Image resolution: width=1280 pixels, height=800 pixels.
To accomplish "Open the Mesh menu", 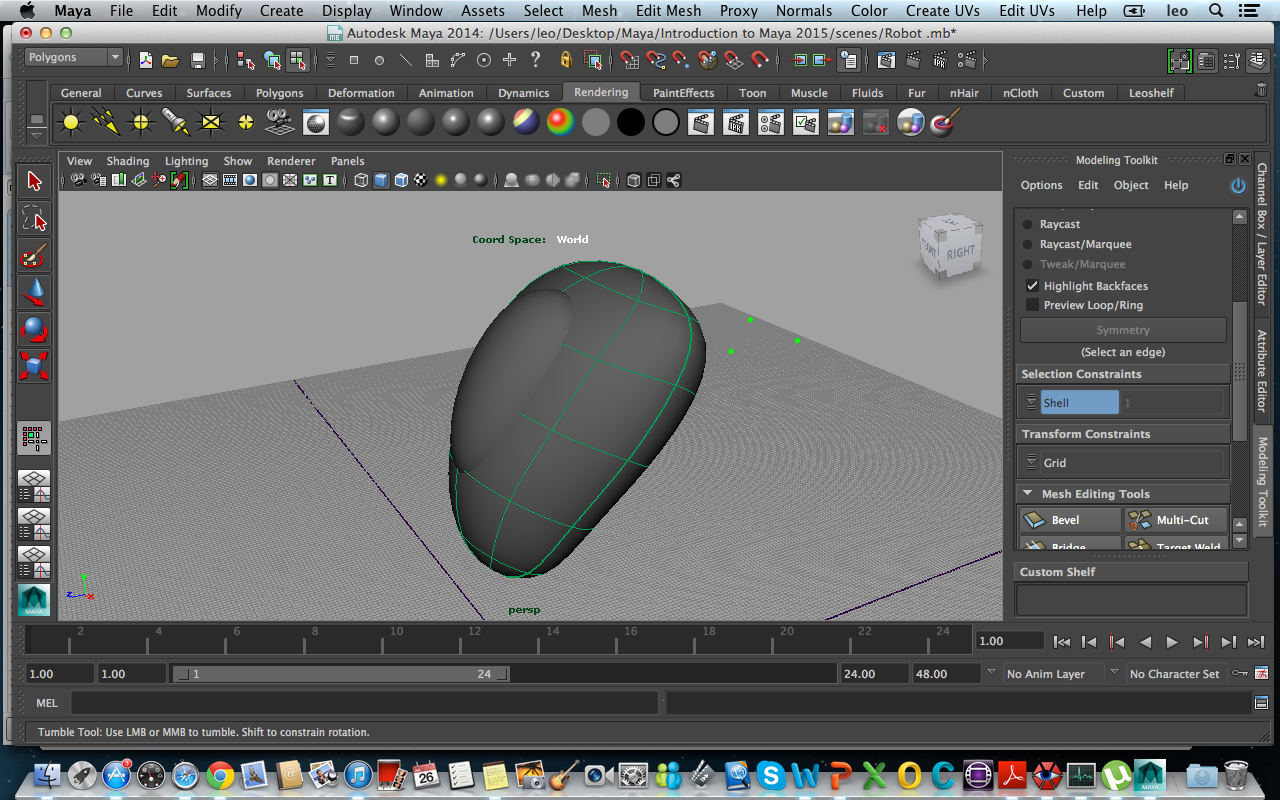I will (599, 11).
